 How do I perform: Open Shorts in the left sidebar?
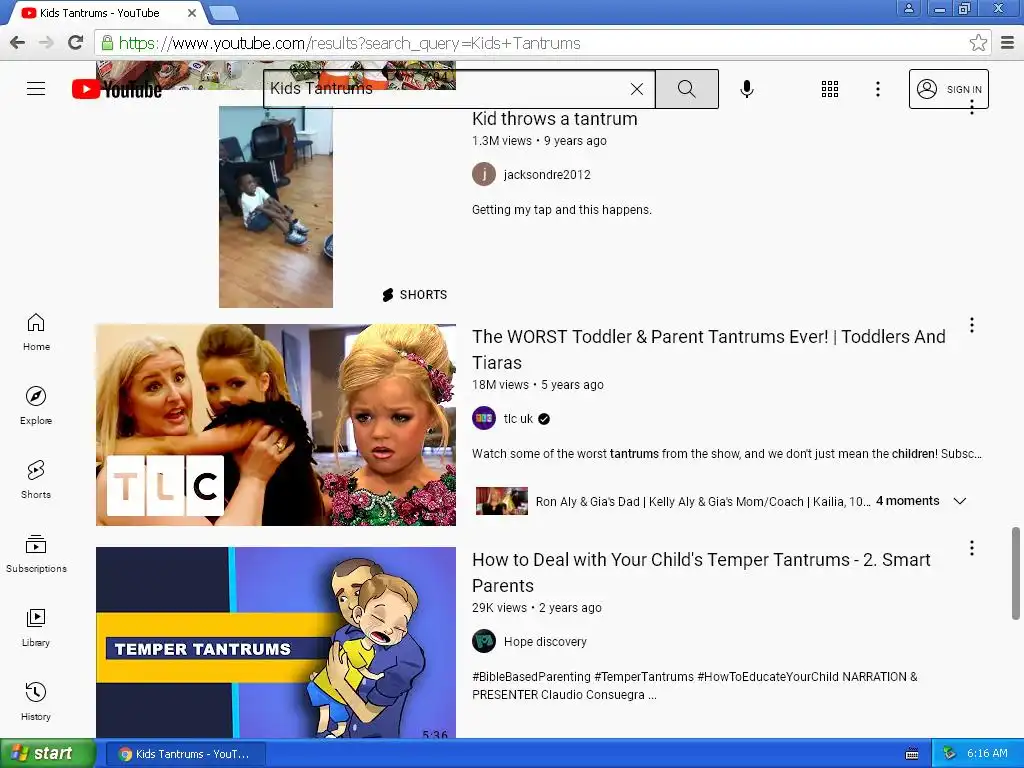(x=36, y=480)
